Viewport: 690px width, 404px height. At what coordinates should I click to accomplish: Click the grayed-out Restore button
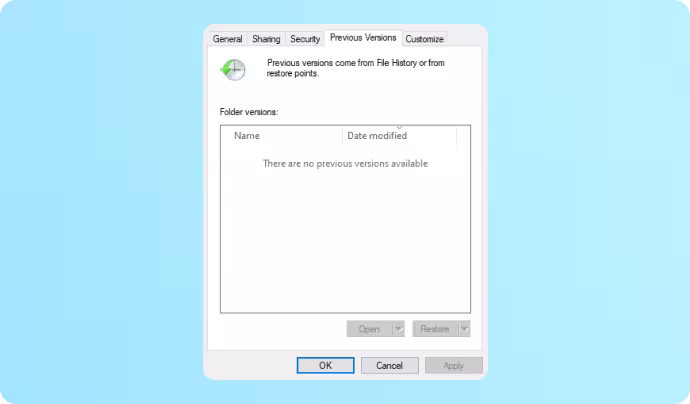point(435,329)
